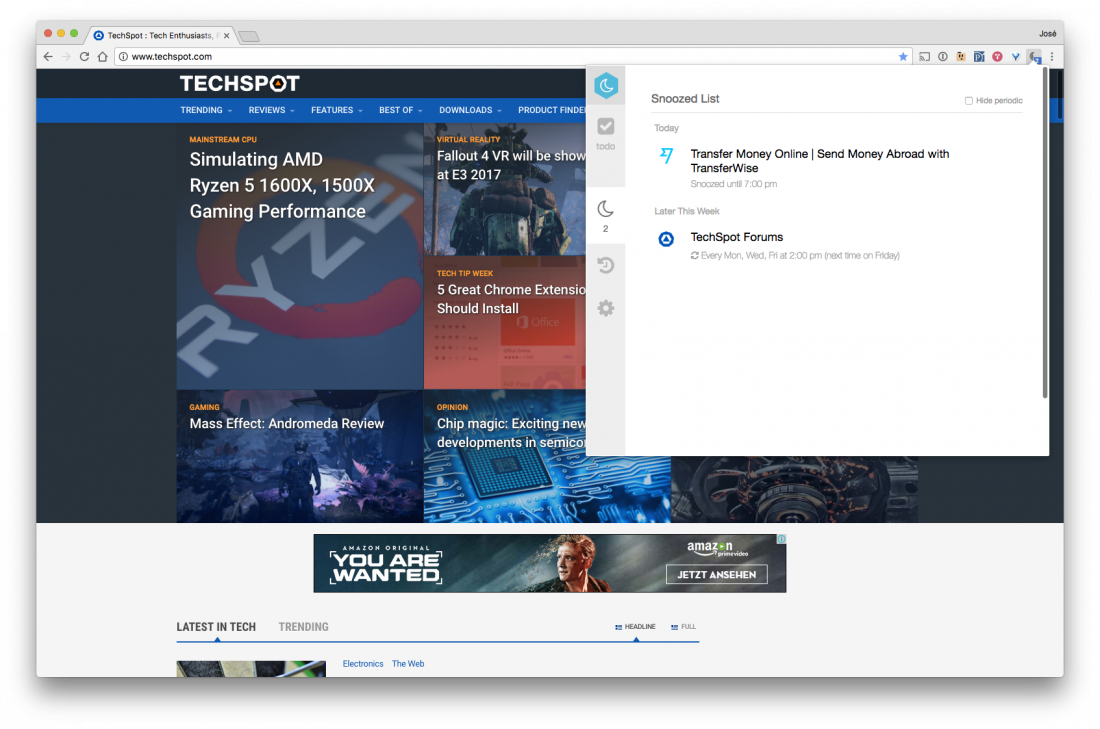Viewport: 1100px width, 729px height.
Task: Click the bookmark star in address bar
Action: click(903, 57)
